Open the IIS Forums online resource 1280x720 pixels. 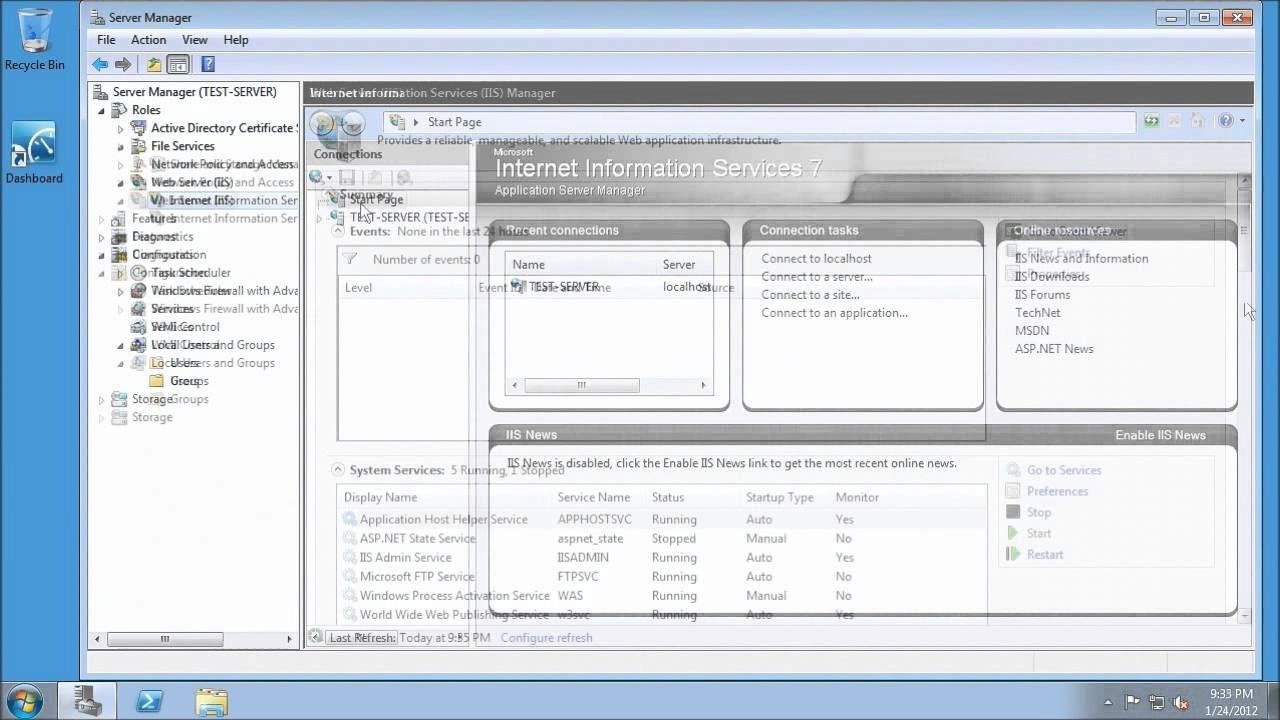click(1042, 295)
